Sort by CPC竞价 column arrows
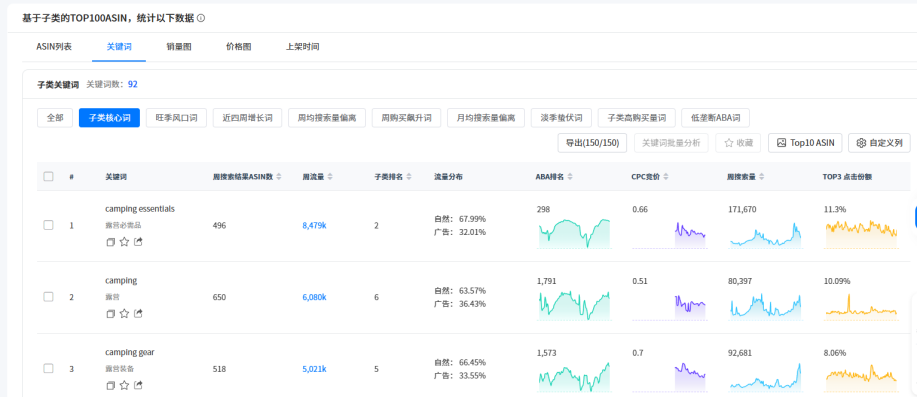 tap(666, 177)
